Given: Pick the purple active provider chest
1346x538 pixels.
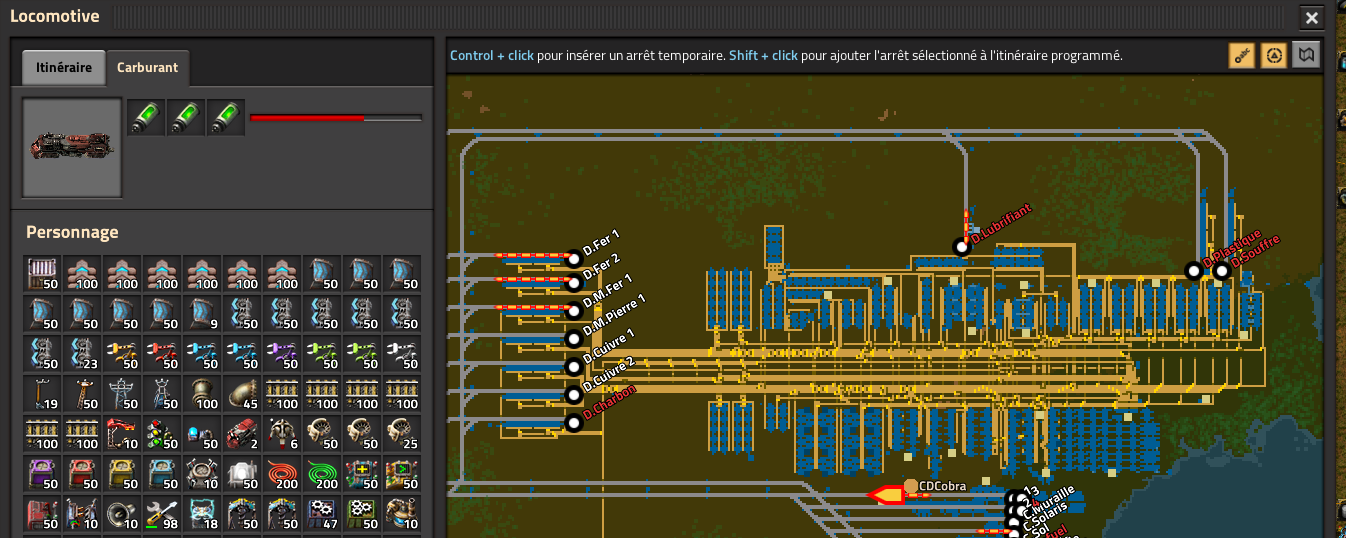Looking at the screenshot, I should (42, 474).
